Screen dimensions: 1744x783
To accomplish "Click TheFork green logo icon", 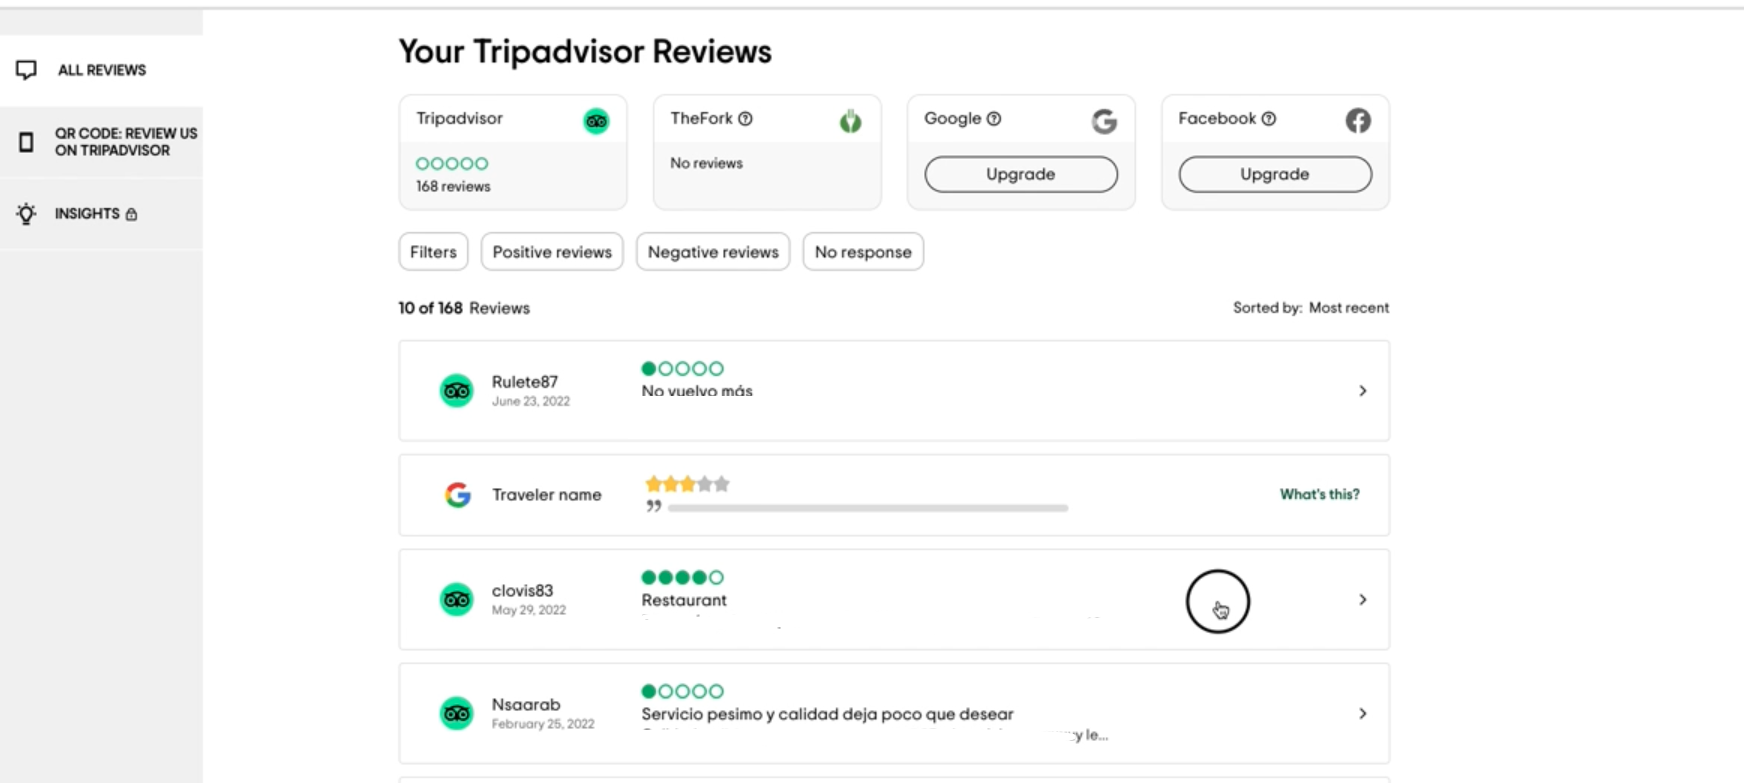I will tap(850, 121).
